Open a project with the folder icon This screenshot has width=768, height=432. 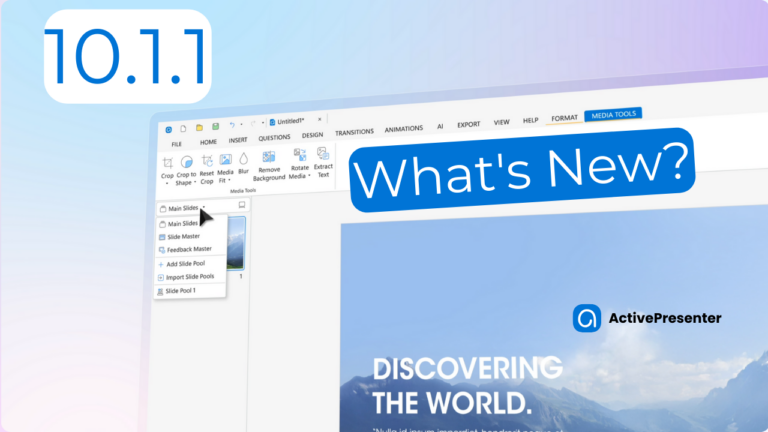pos(199,128)
